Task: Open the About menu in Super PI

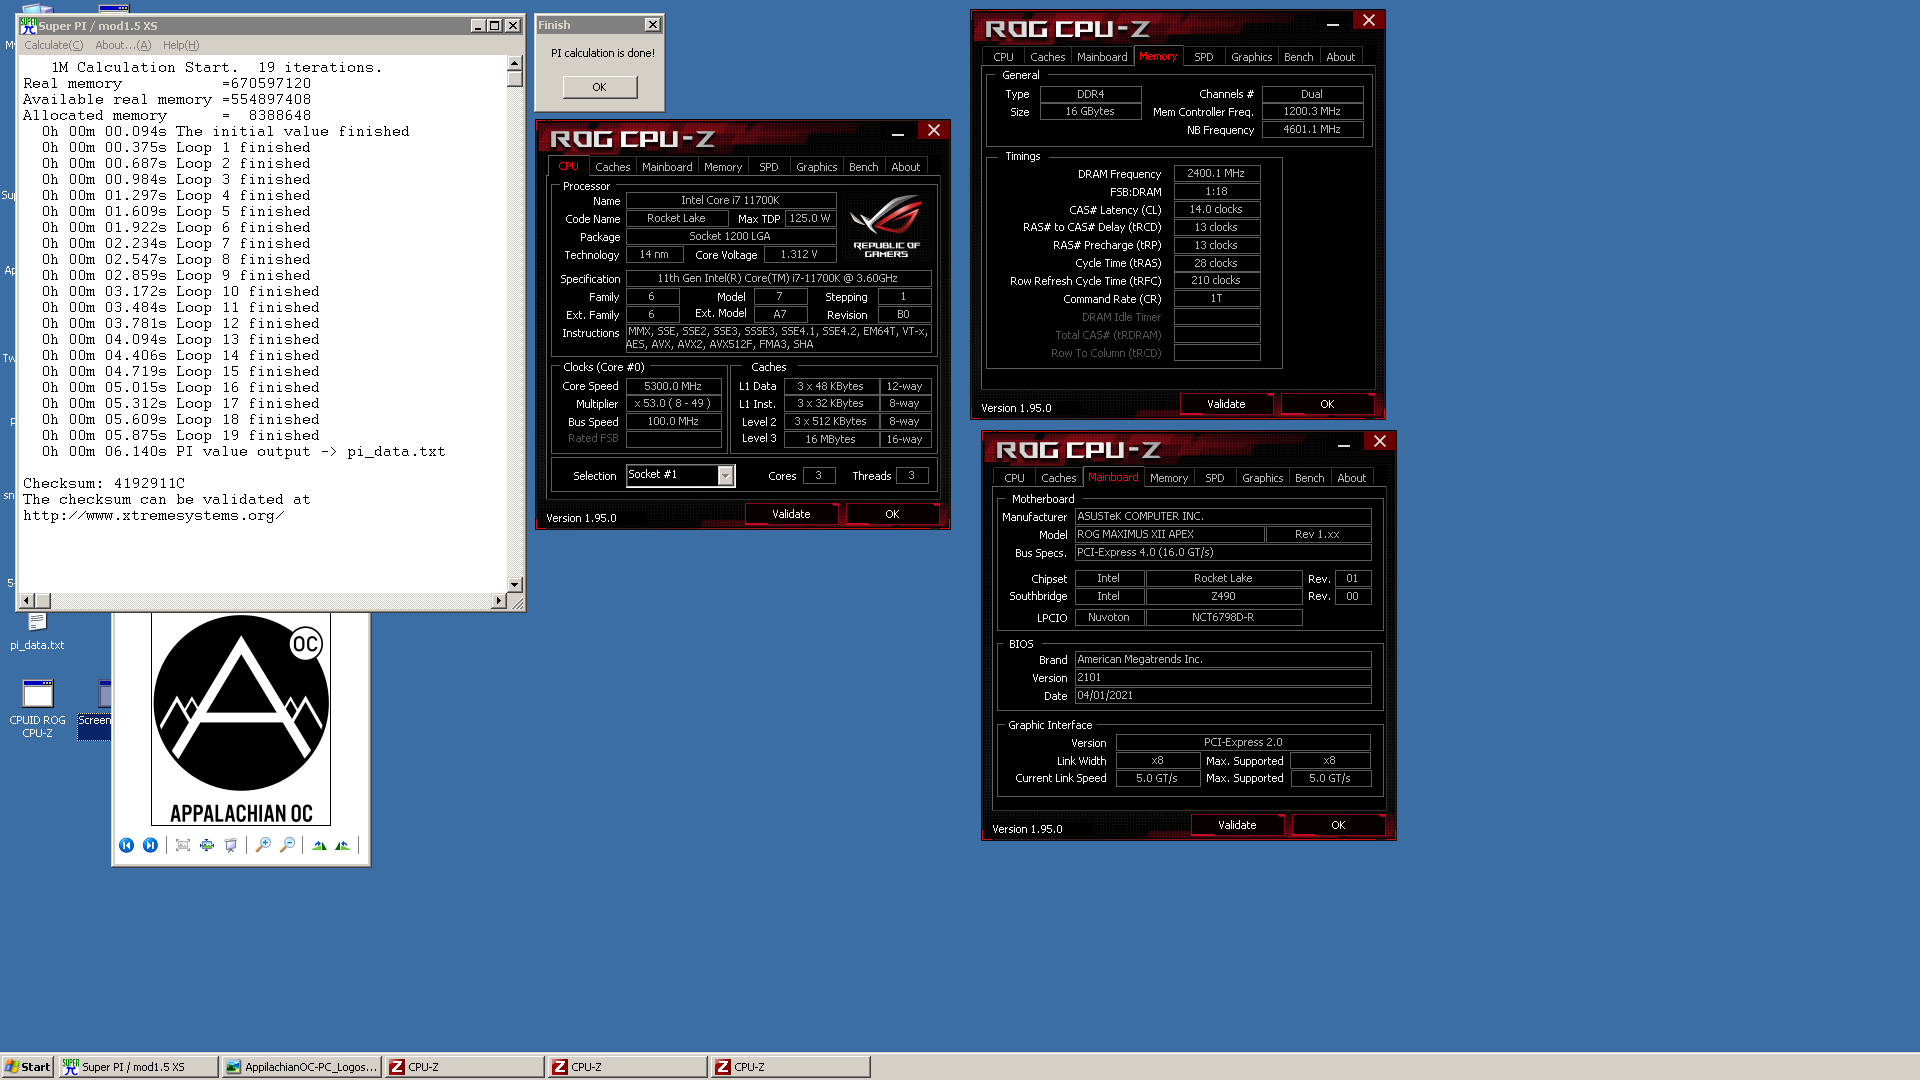Action: click(123, 45)
